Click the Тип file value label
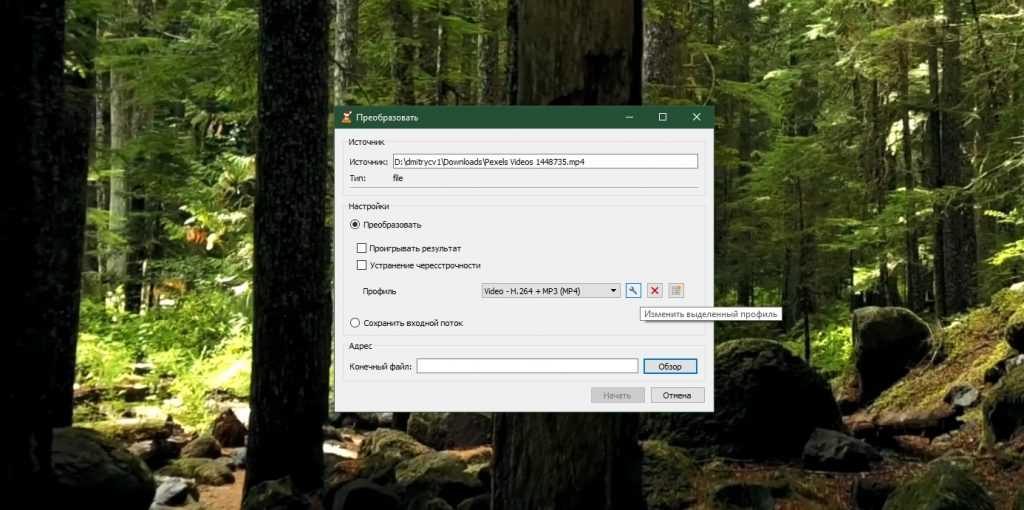Viewport: 1024px width, 510px height. click(398, 178)
